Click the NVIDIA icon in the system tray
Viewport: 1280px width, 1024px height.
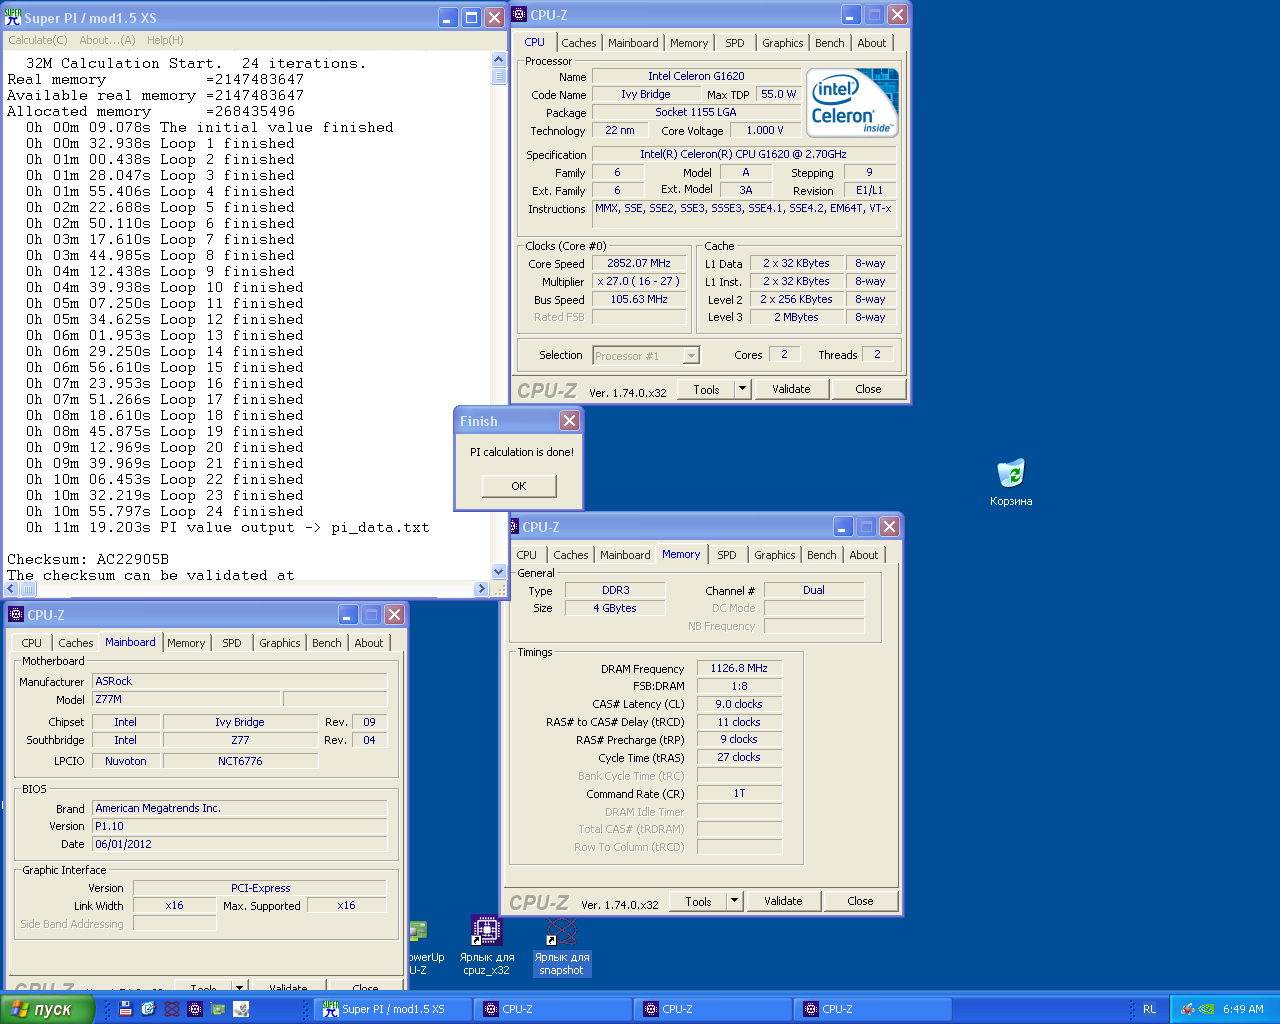(x=1207, y=1009)
